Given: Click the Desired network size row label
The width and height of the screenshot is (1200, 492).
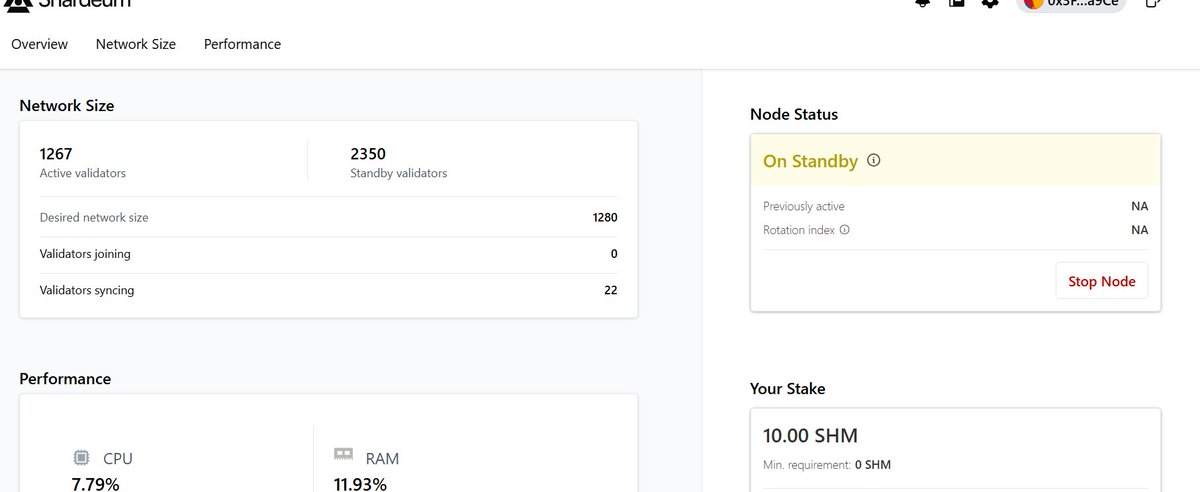Looking at the screenshot, I should click(94, 217).
